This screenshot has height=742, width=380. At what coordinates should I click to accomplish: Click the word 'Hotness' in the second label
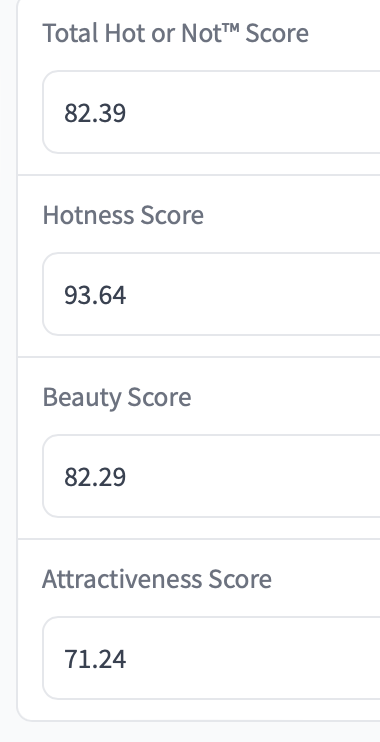88,215
